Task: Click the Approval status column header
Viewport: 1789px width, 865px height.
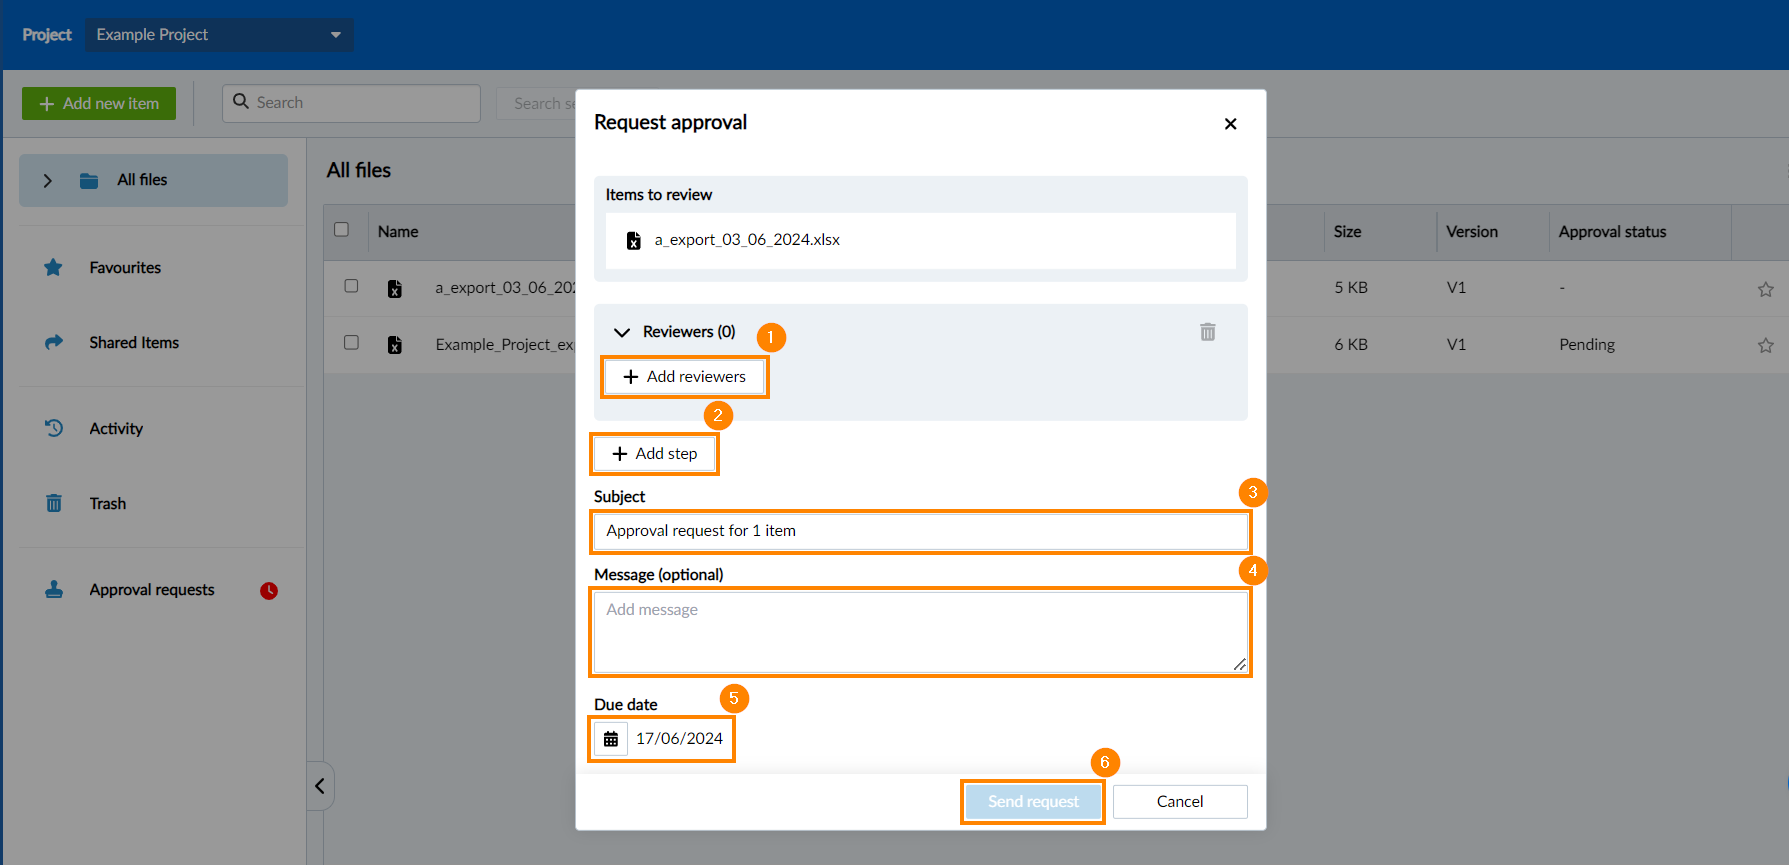Action: (1612, 231)
